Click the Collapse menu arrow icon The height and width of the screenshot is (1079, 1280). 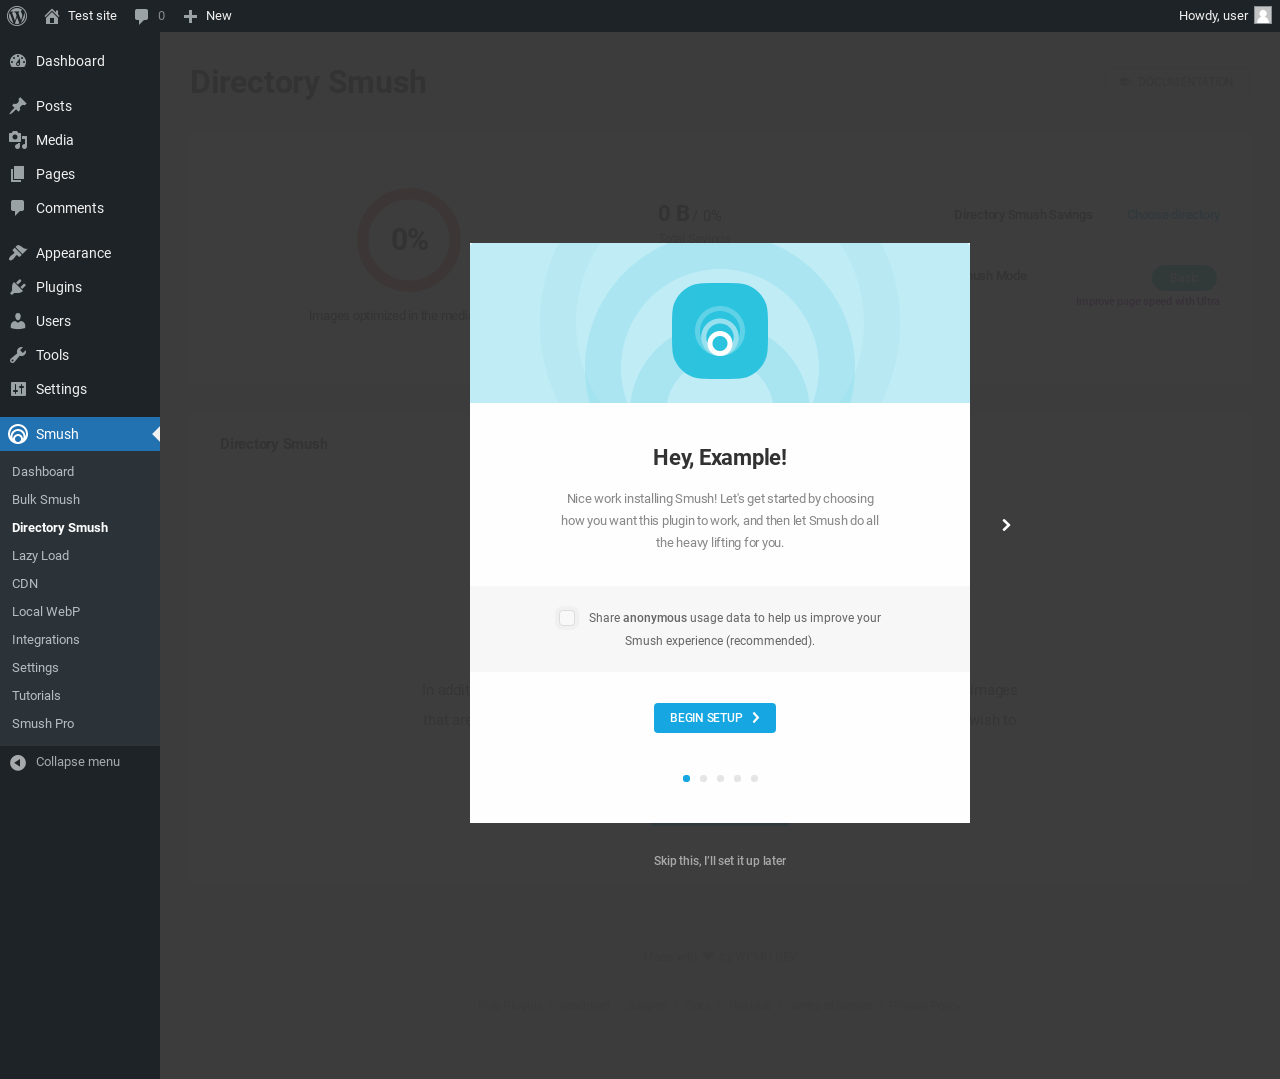pos(18,763)
